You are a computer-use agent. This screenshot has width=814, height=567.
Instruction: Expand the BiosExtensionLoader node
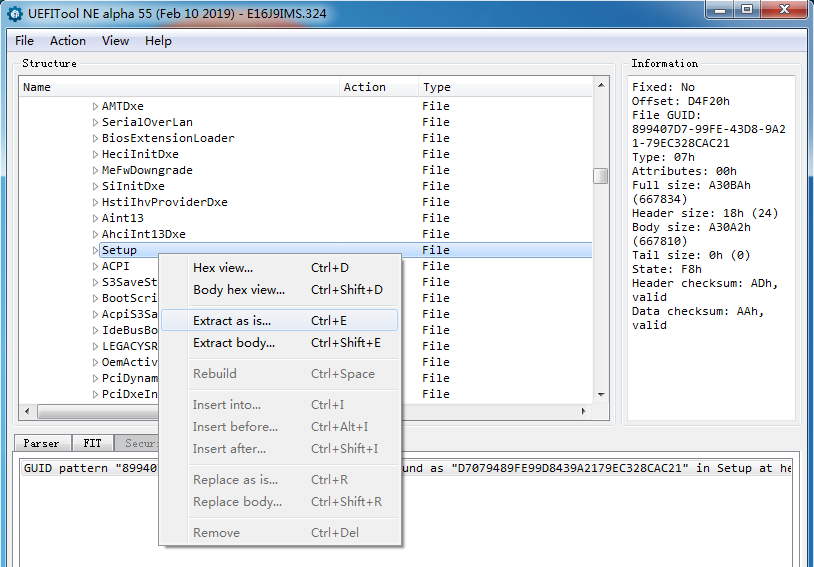pos(95,139)
